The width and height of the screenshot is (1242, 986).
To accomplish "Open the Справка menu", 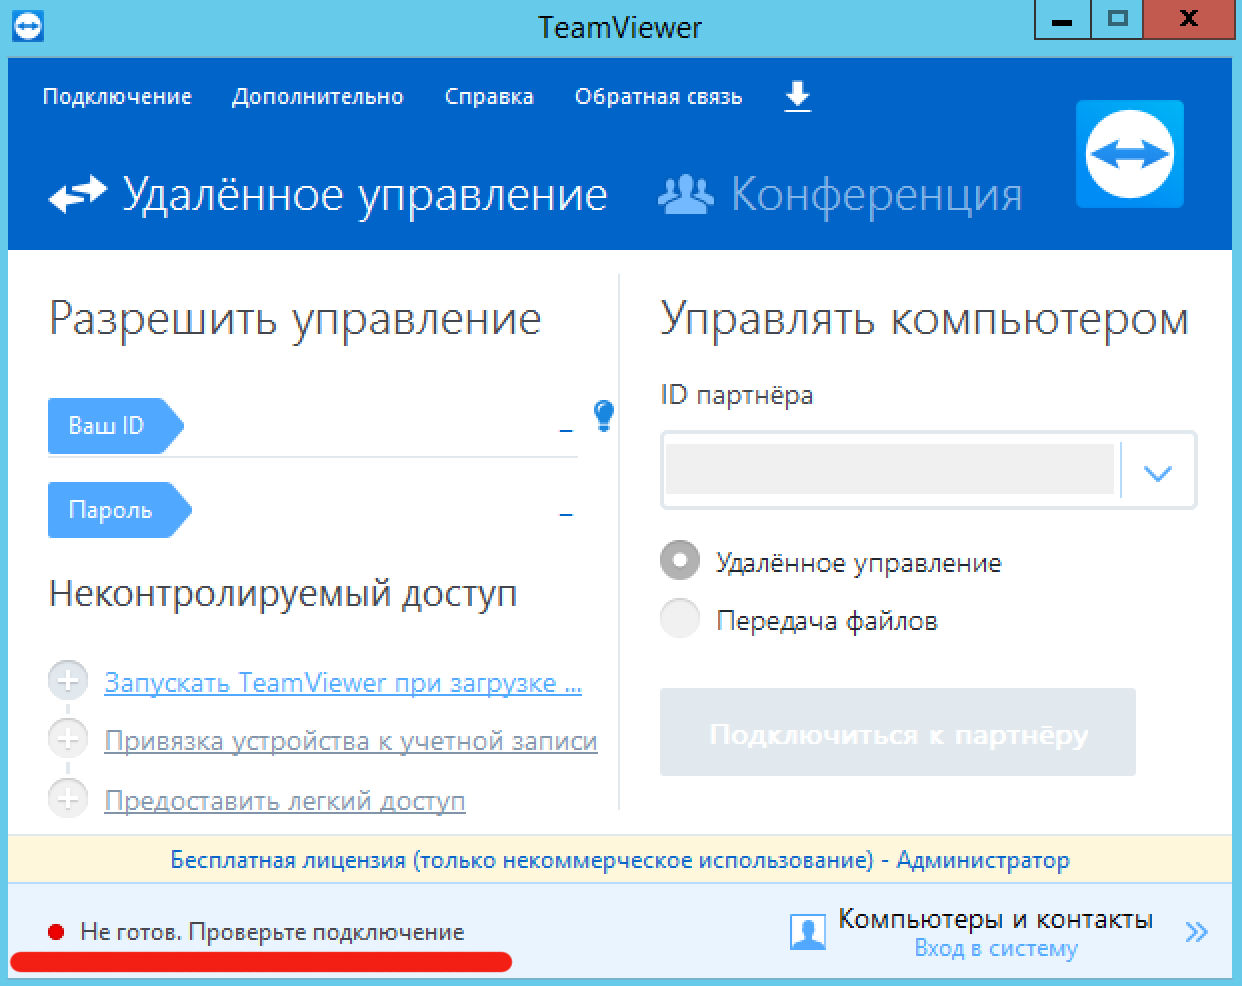I will coord(489,97).
